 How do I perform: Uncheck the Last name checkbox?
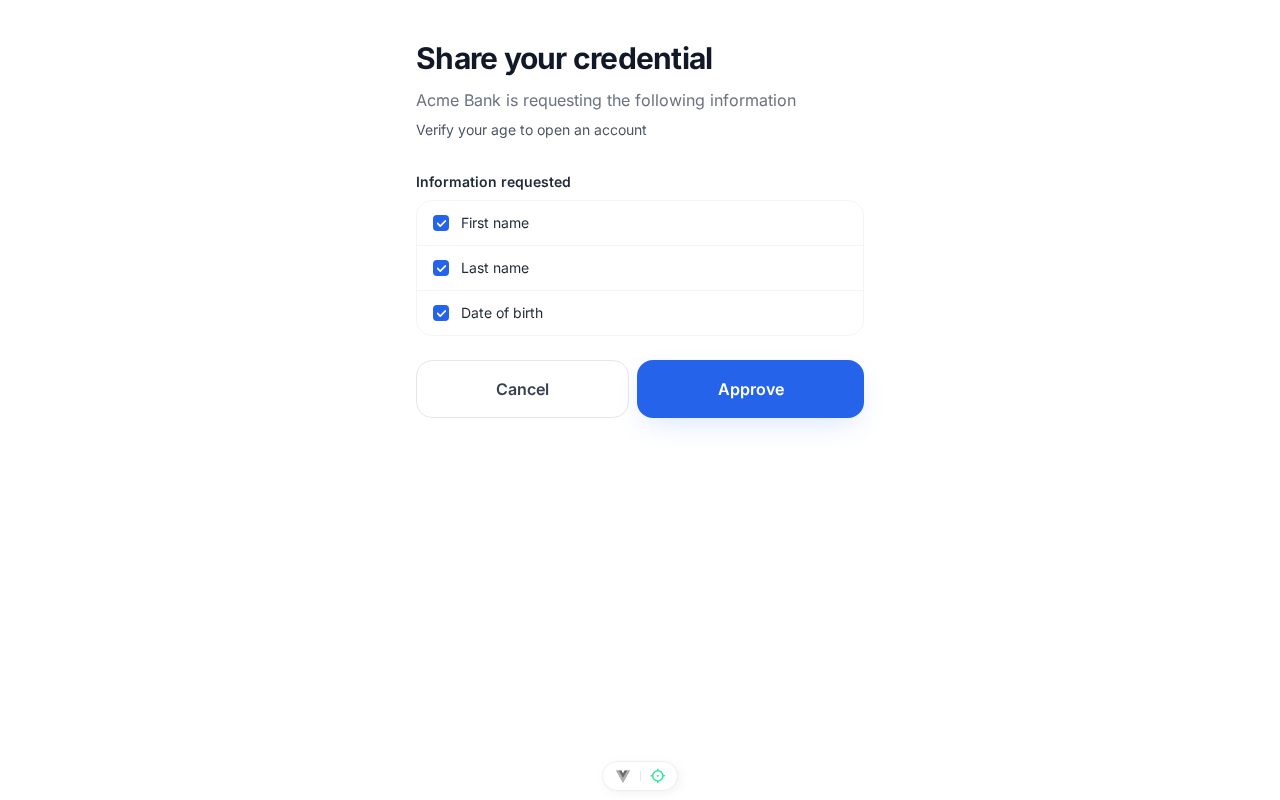point(441,268)
